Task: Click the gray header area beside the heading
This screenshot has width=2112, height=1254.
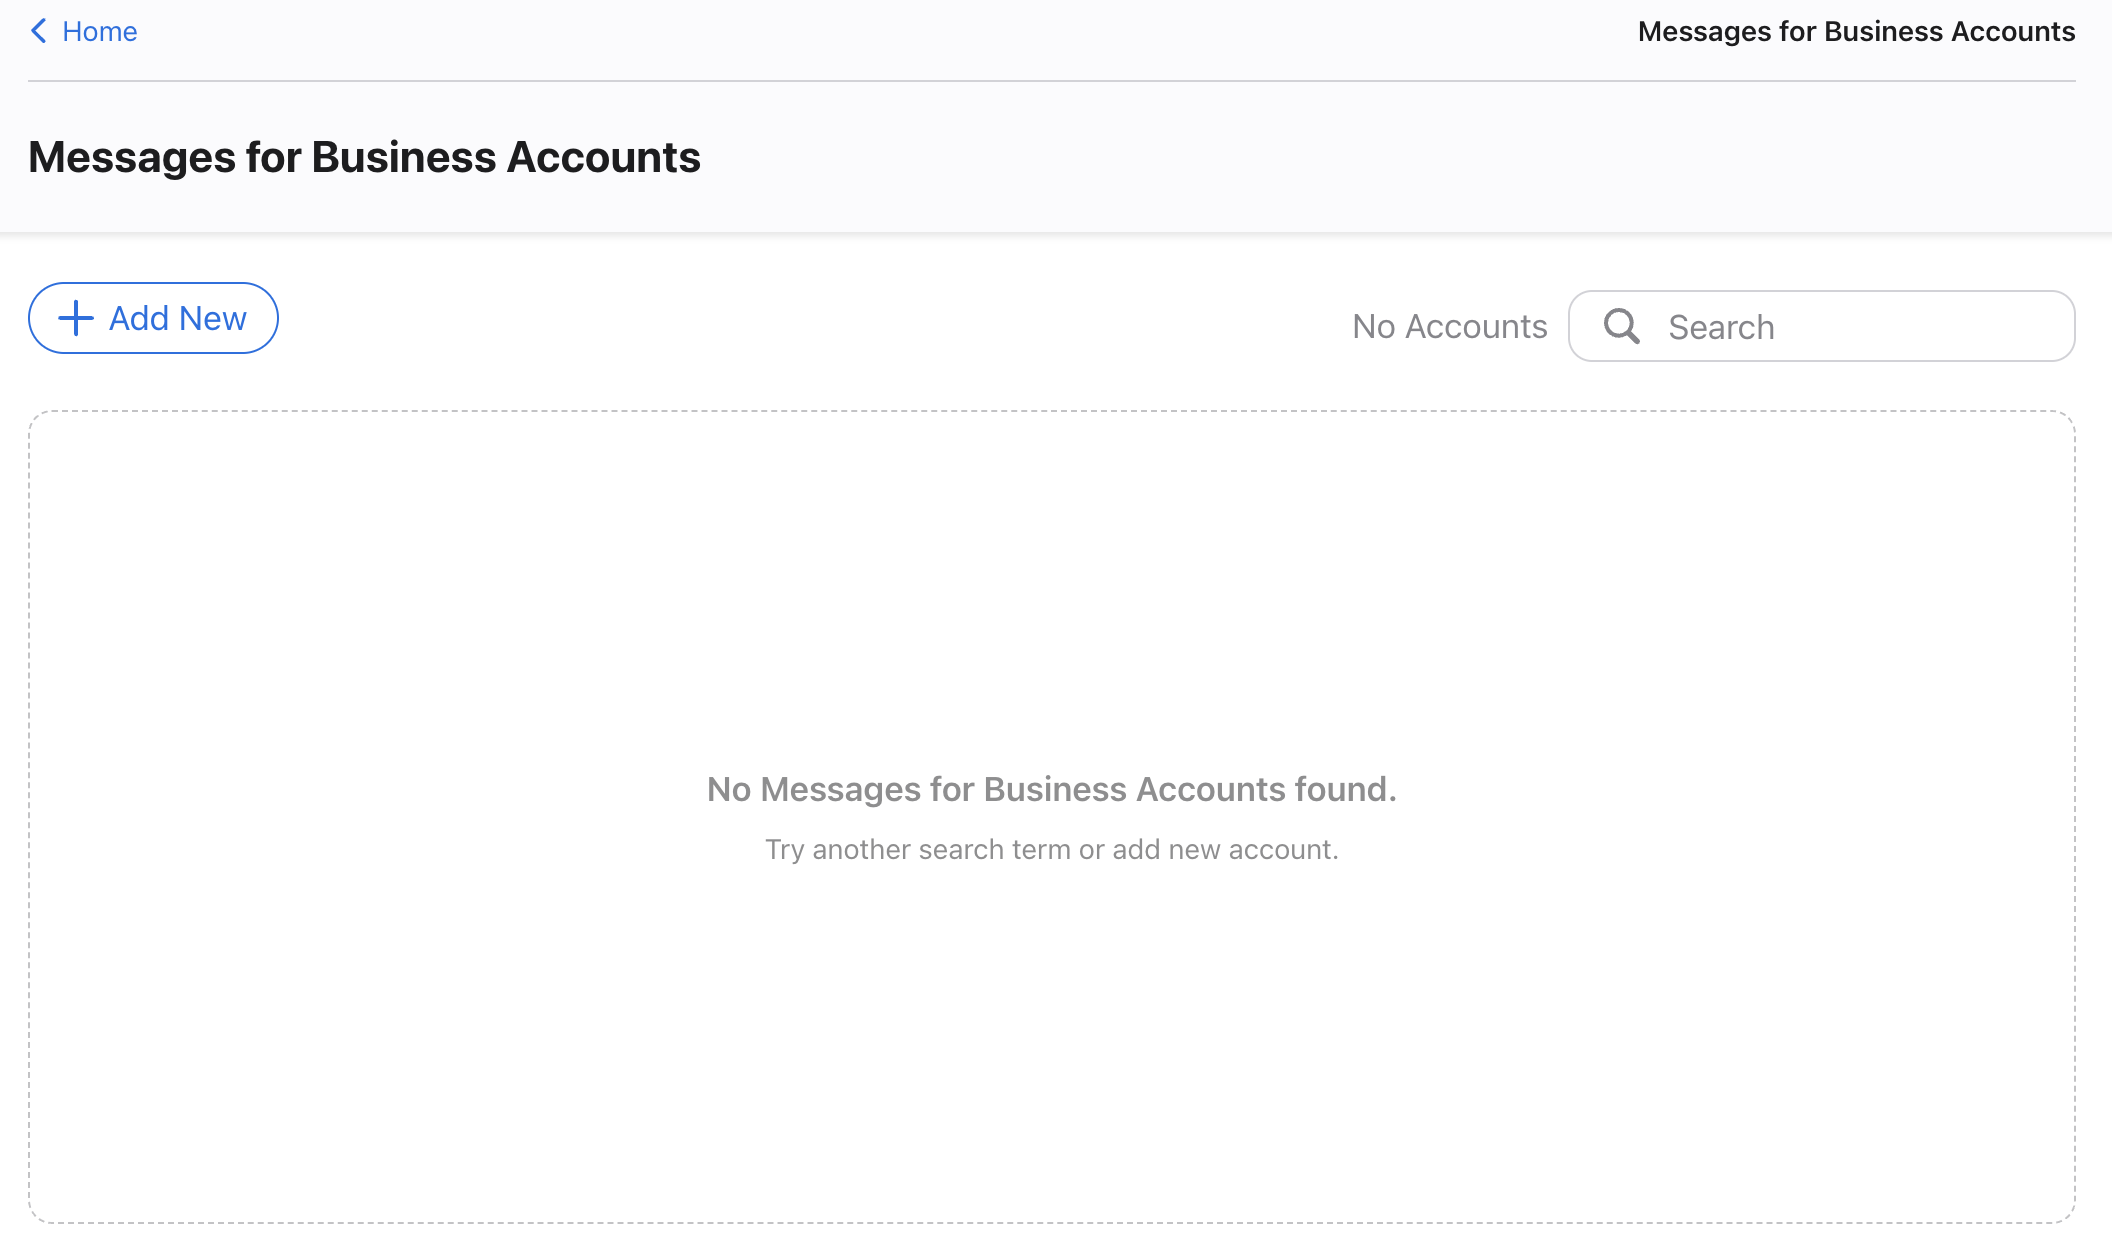Action: [x=1400, y=158]
